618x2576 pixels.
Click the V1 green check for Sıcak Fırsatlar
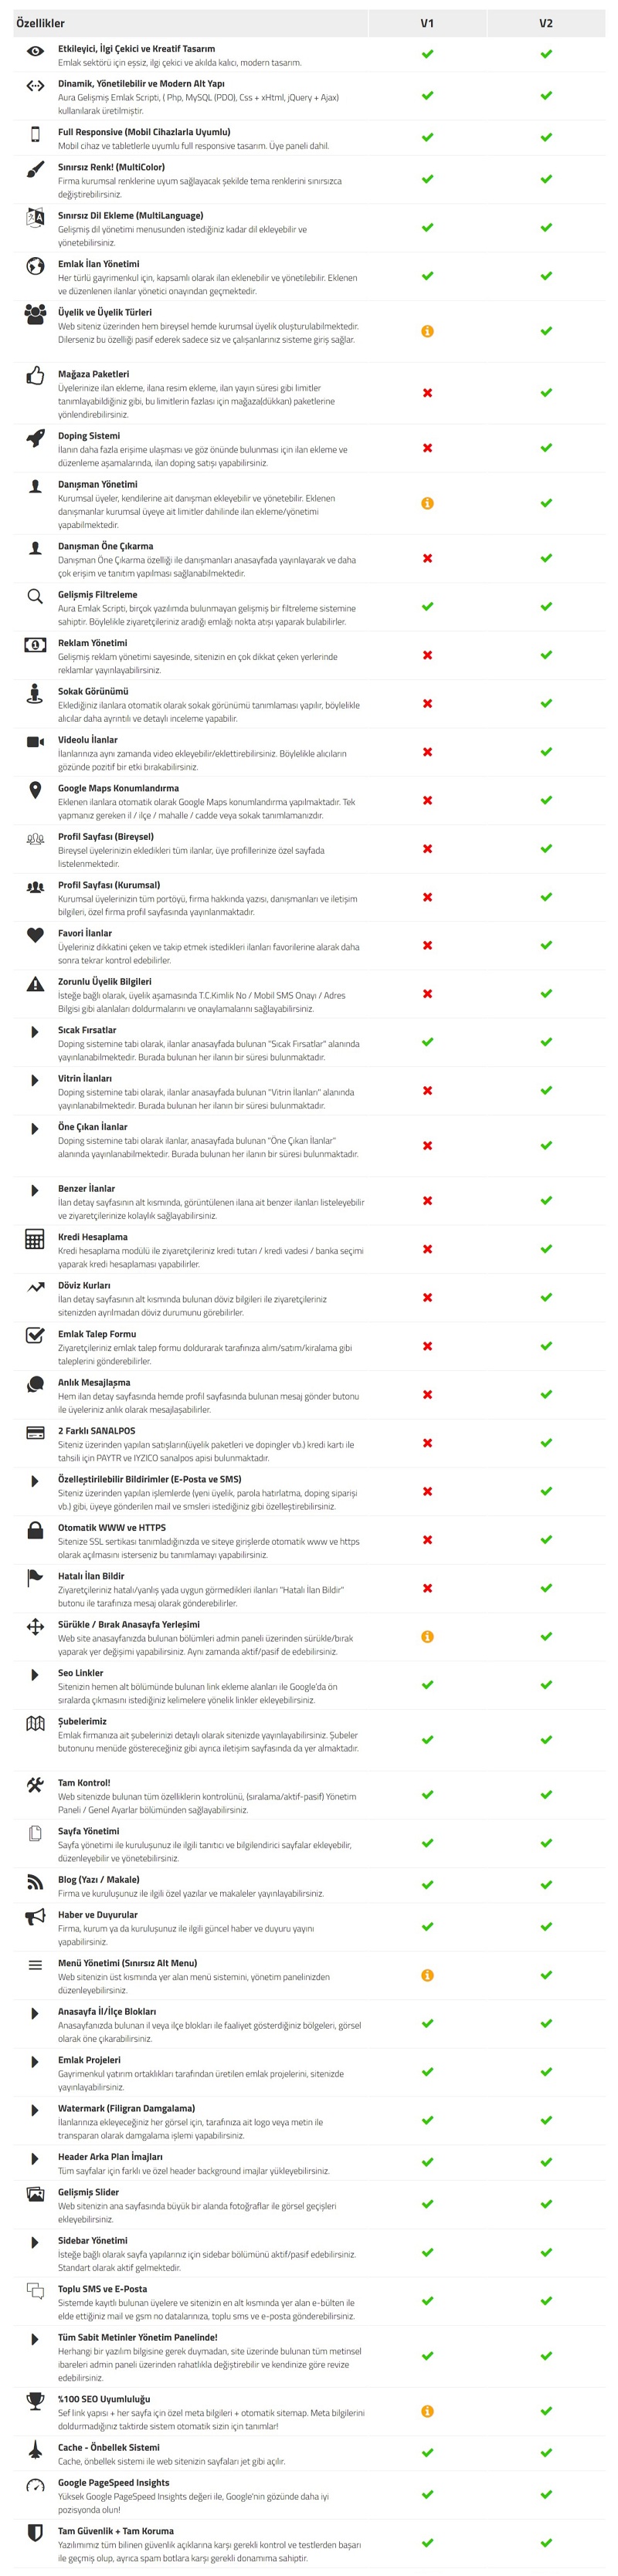coord(427,1042)
